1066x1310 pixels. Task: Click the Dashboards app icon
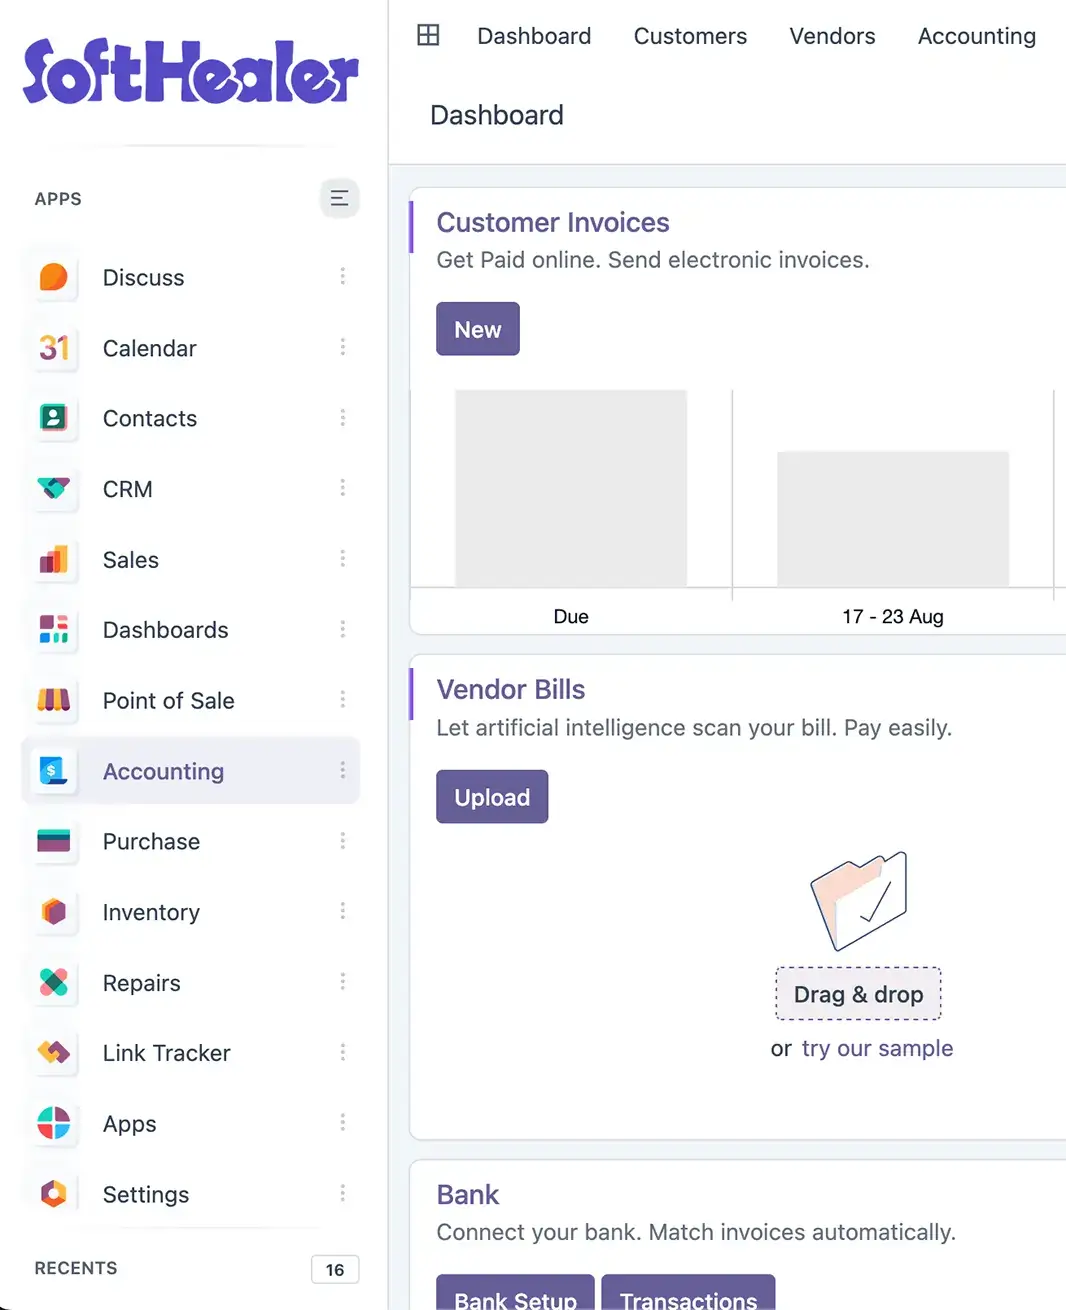click(54, 630)
